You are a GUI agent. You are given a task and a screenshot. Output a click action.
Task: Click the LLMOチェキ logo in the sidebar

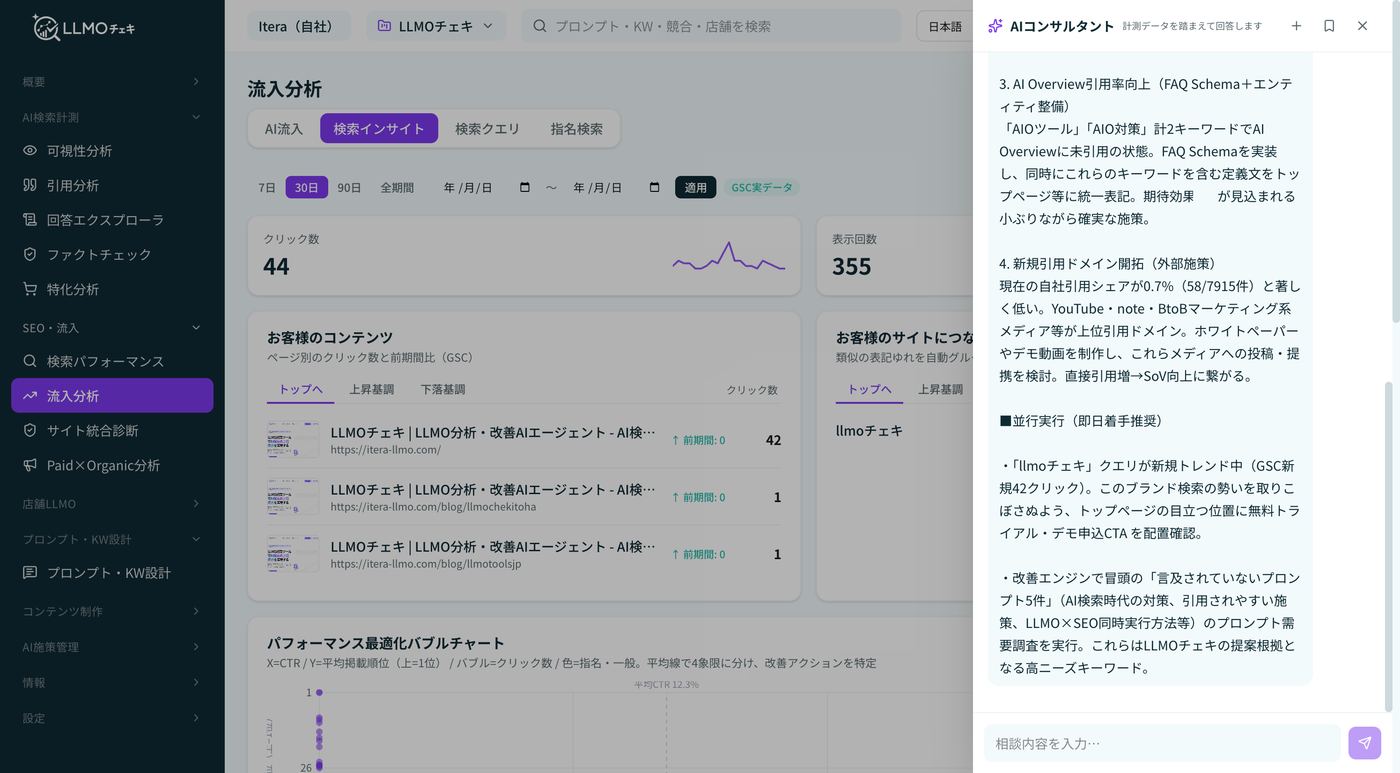tap(84, 28)
